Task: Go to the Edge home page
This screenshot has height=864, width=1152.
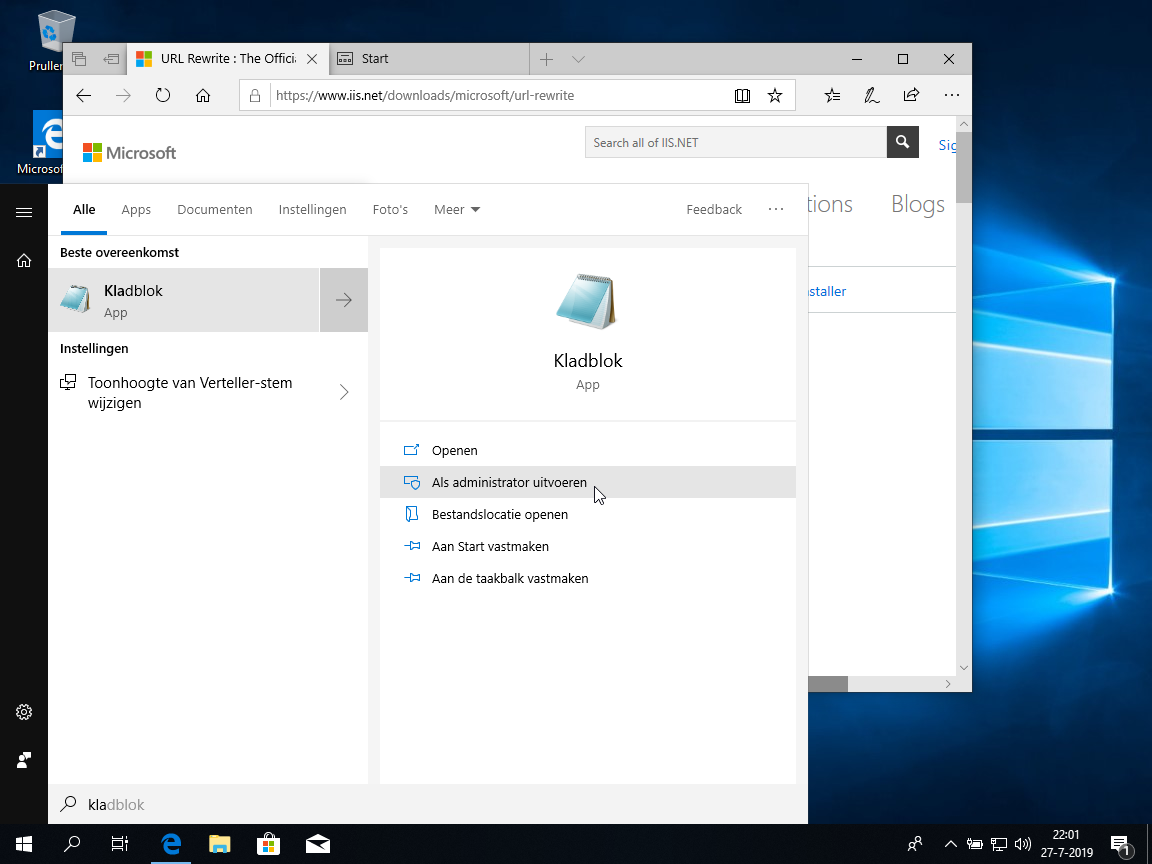Action: pyautogui.click(x=203, y=96)
